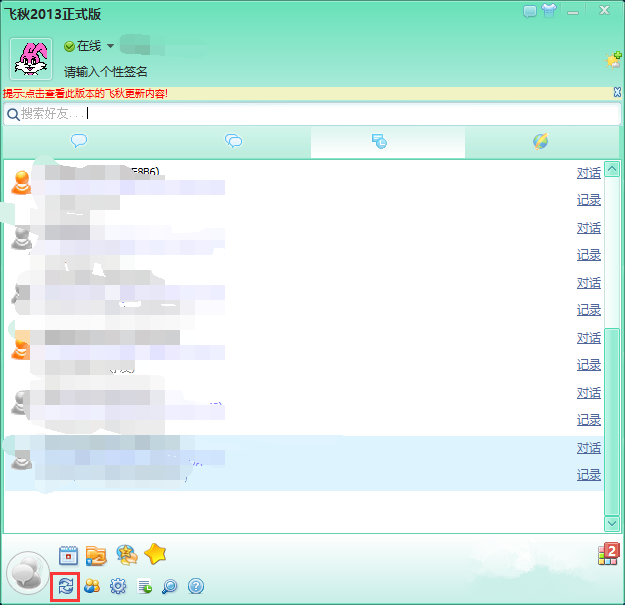Click 记录 for the third contact
Image resolution: width=625 pixels, height=605 pixels.
(589, 310)
